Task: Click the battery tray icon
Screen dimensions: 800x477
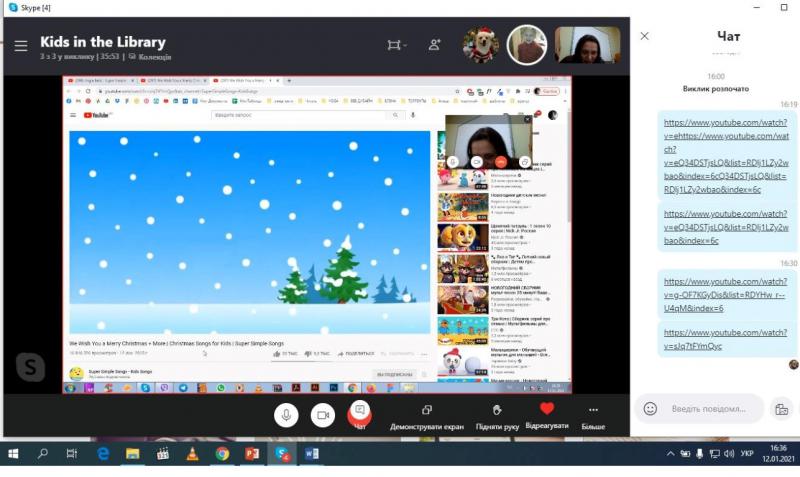Action: (685, 454)
